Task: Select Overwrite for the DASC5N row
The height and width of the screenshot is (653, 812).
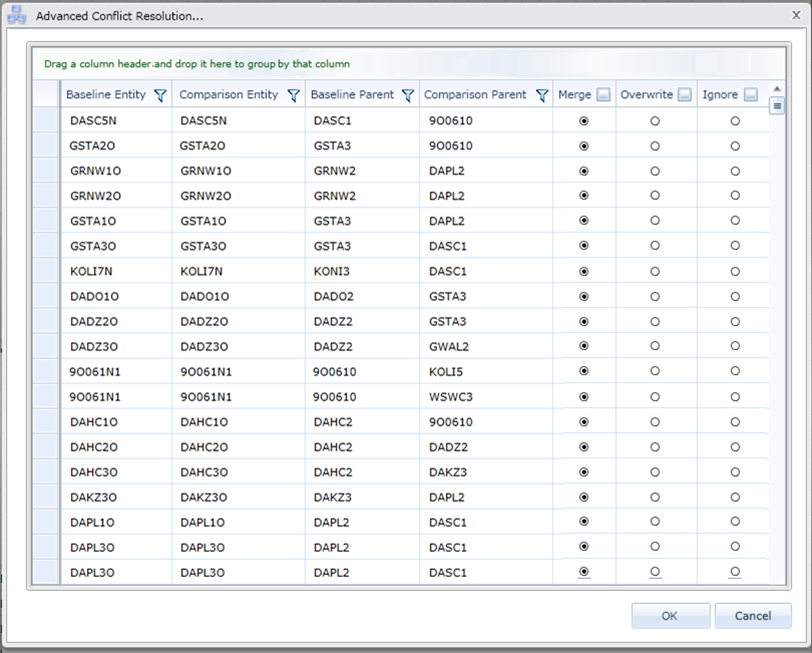Action: [x=655, y=120]
